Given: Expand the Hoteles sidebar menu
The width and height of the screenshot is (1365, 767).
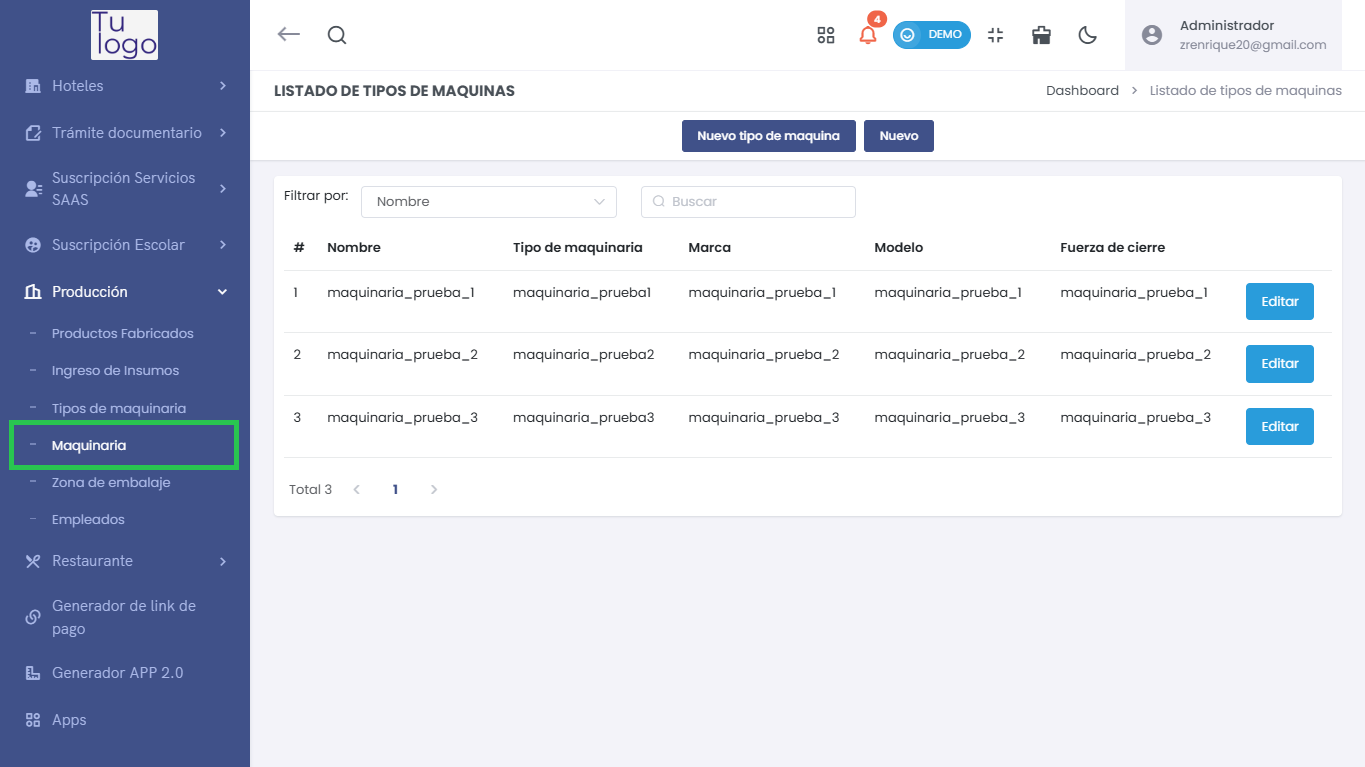Looking at the screenshot, I should (125, 86).
